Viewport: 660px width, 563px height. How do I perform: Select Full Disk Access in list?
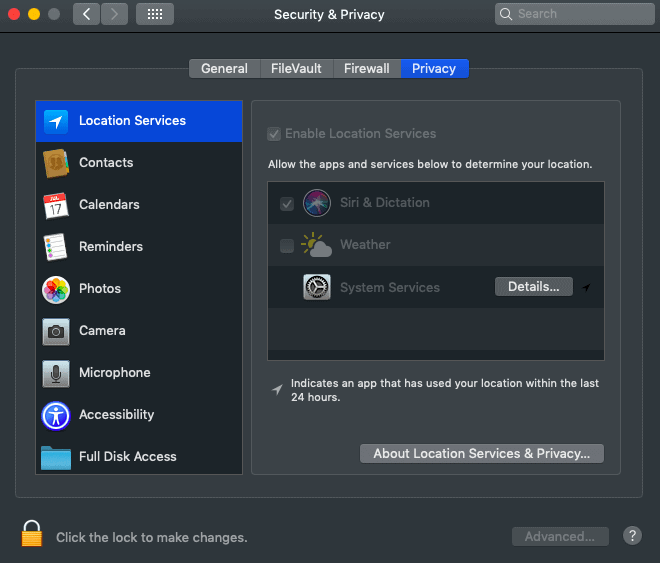[139, 457]
